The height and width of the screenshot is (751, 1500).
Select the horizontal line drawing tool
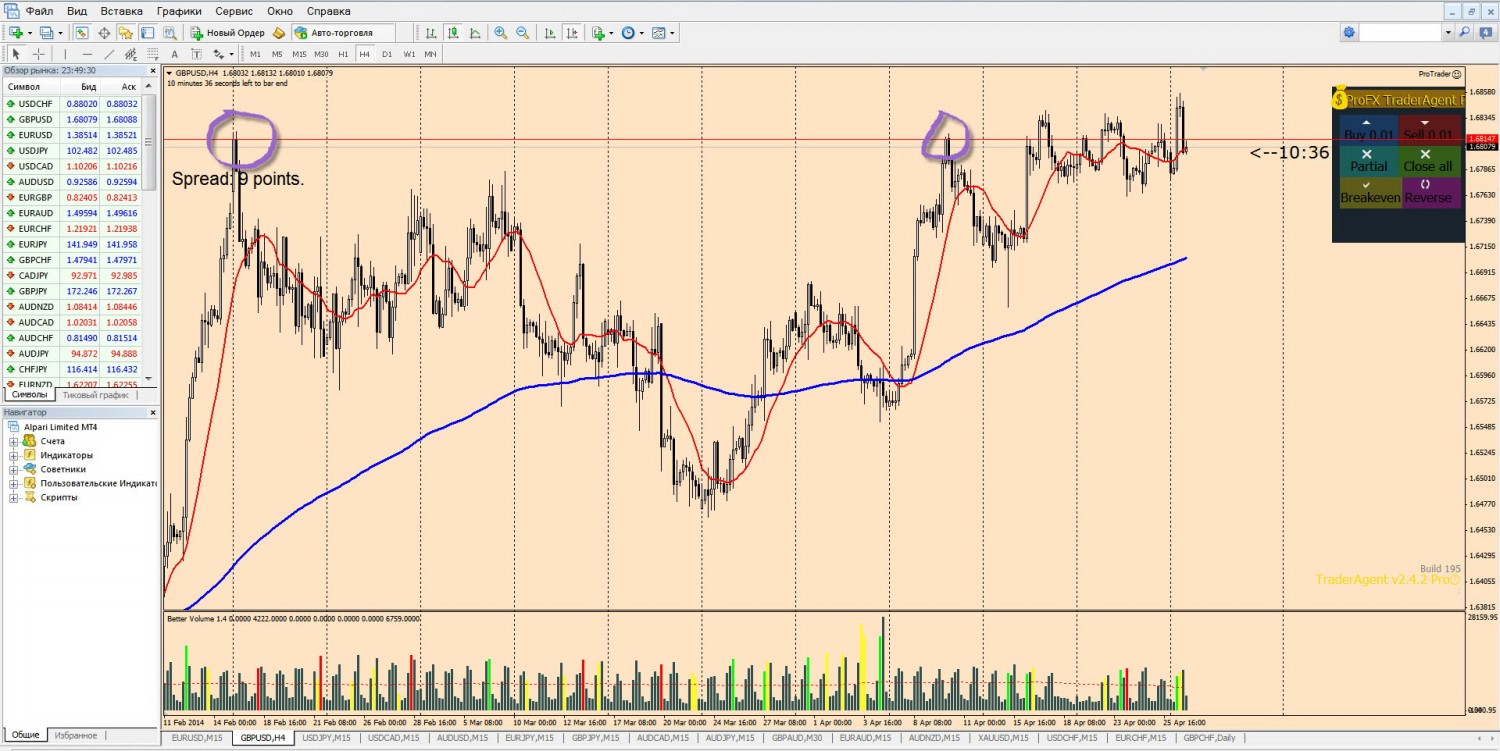tap(87, 54)
